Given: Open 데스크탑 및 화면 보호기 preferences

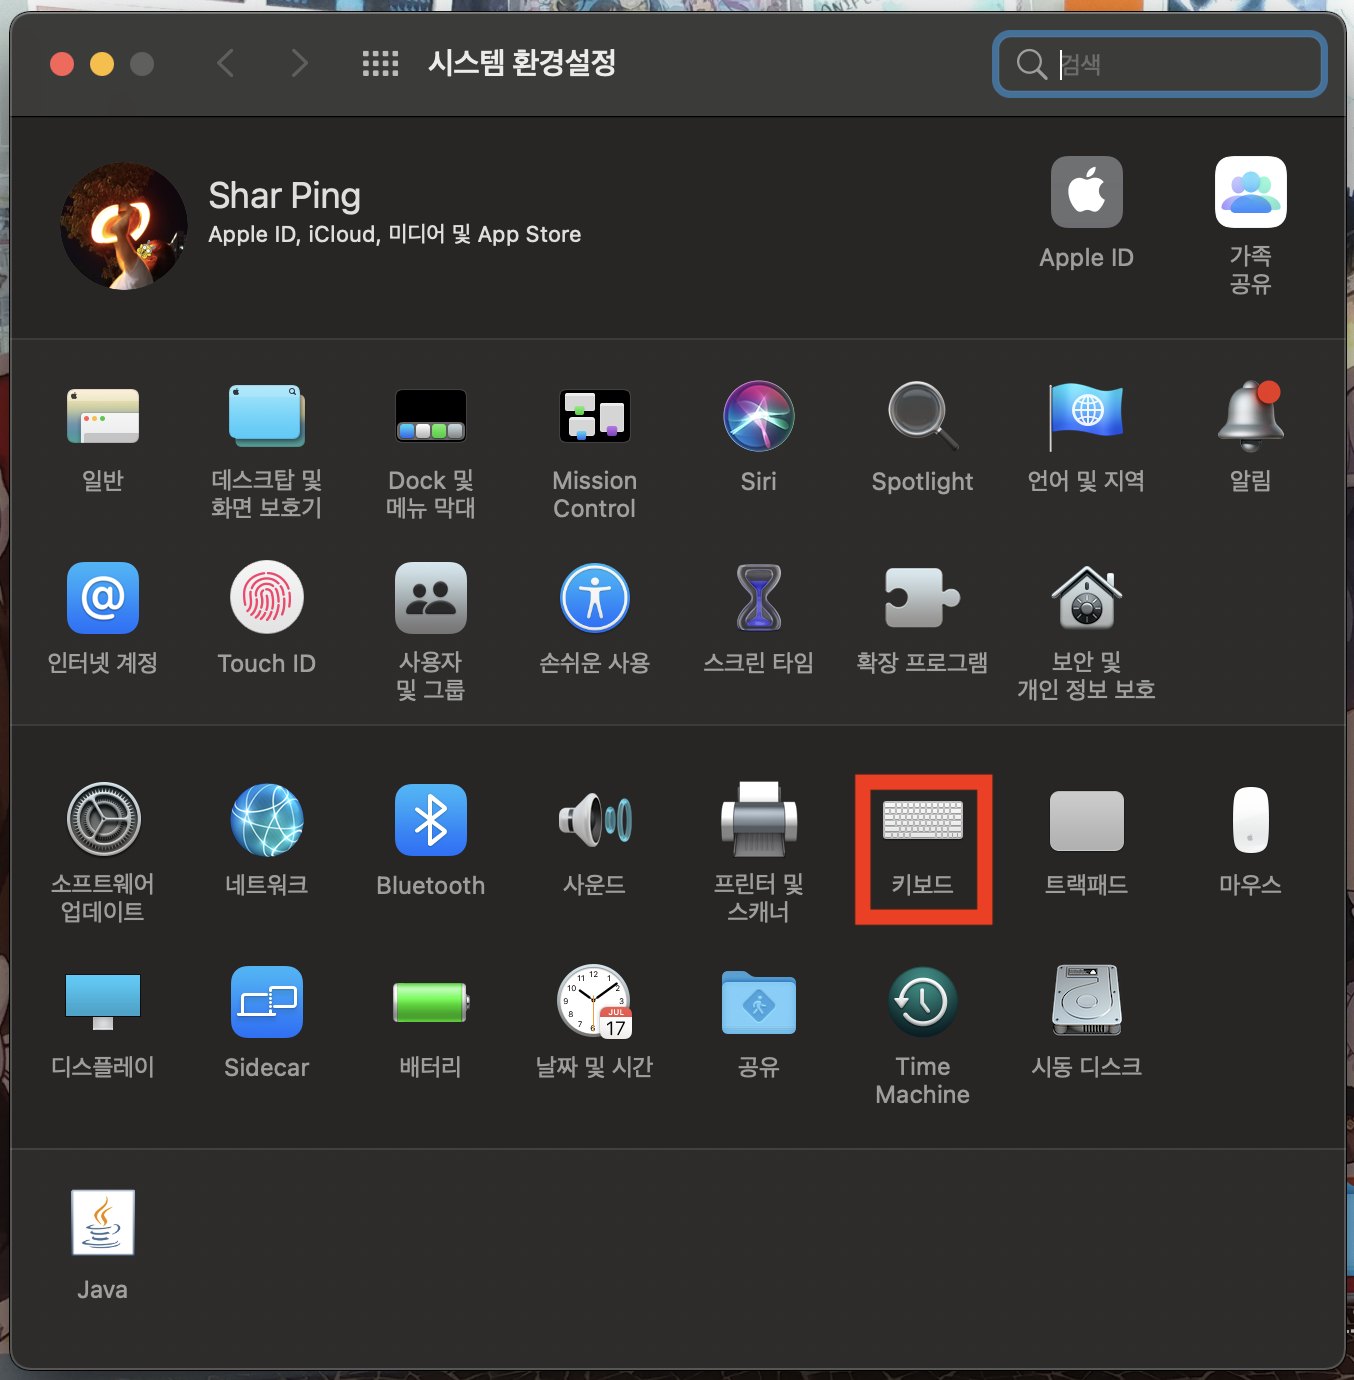Looking at the screenshot, I should point(266,416).
